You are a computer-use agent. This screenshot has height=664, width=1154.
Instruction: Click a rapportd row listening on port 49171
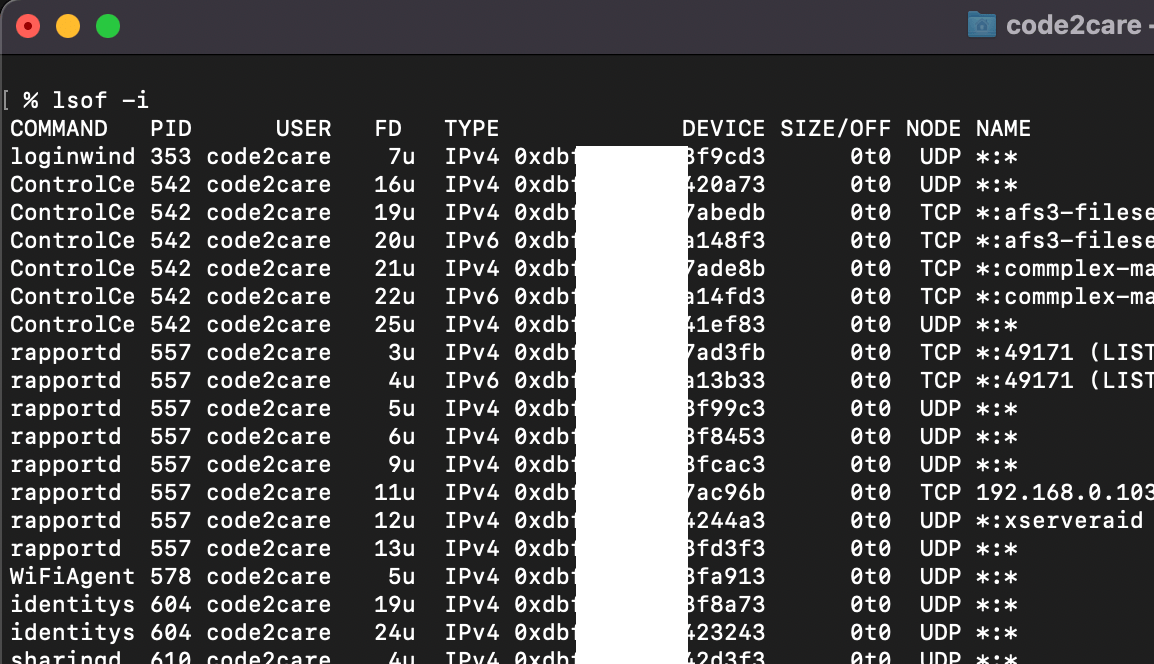tap(60, 352)
